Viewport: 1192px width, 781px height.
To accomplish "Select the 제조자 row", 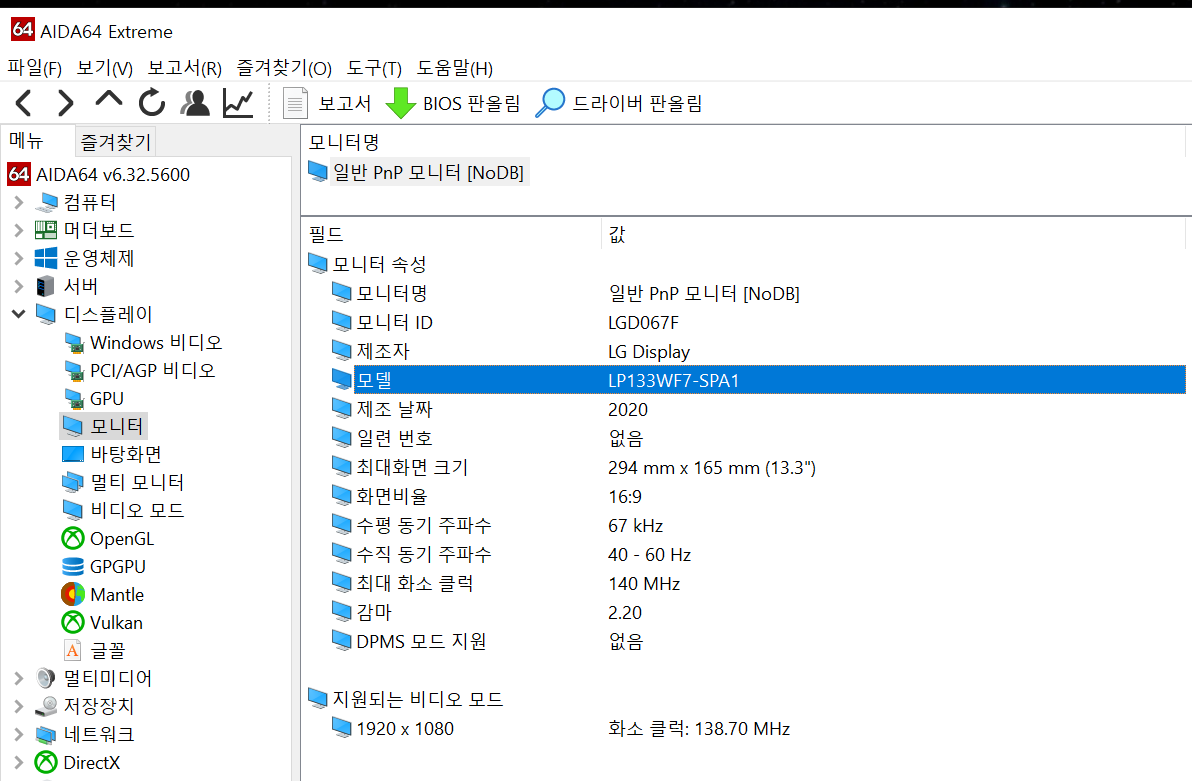I will (757, 351).
